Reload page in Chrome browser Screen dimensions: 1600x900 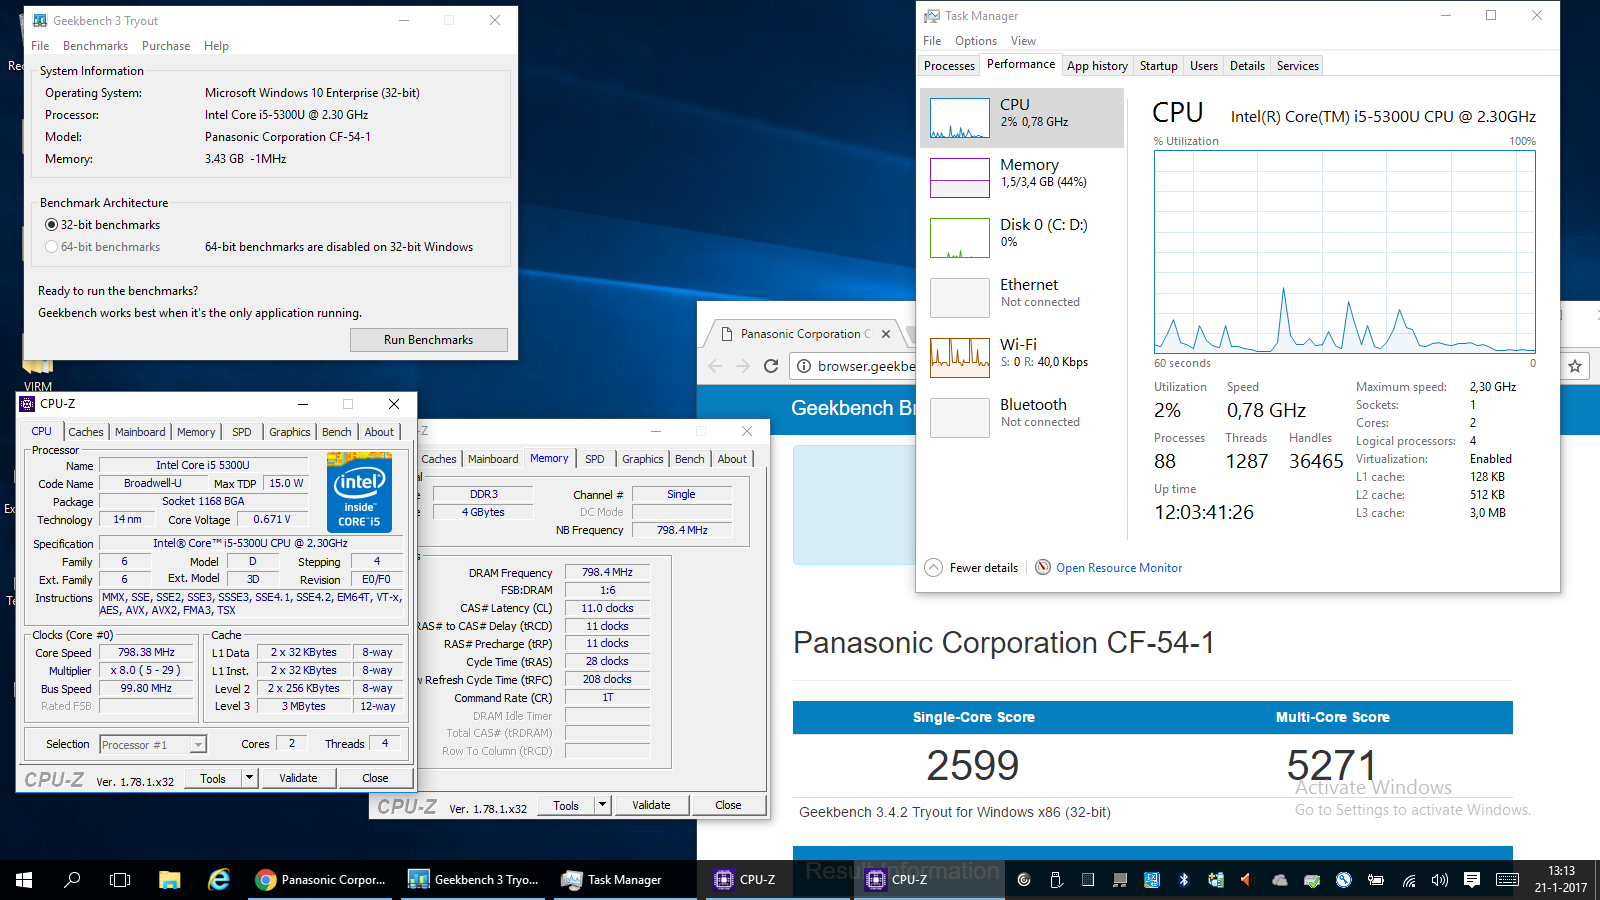pos(771,366)
